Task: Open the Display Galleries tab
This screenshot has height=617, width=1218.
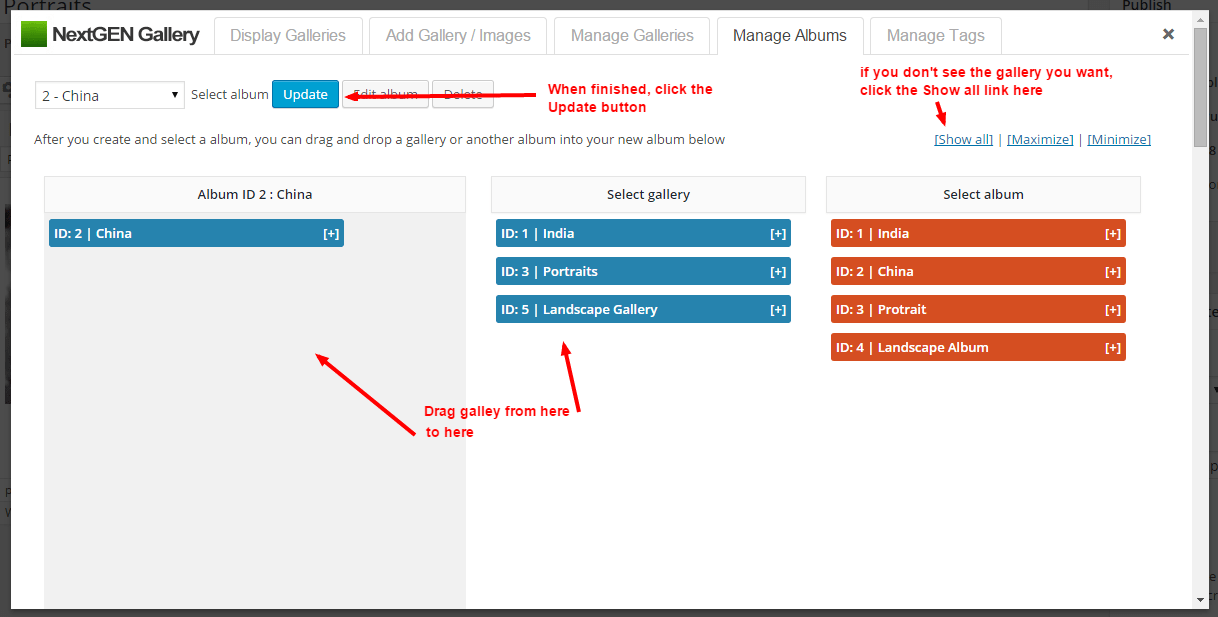Action: (288, 35)
